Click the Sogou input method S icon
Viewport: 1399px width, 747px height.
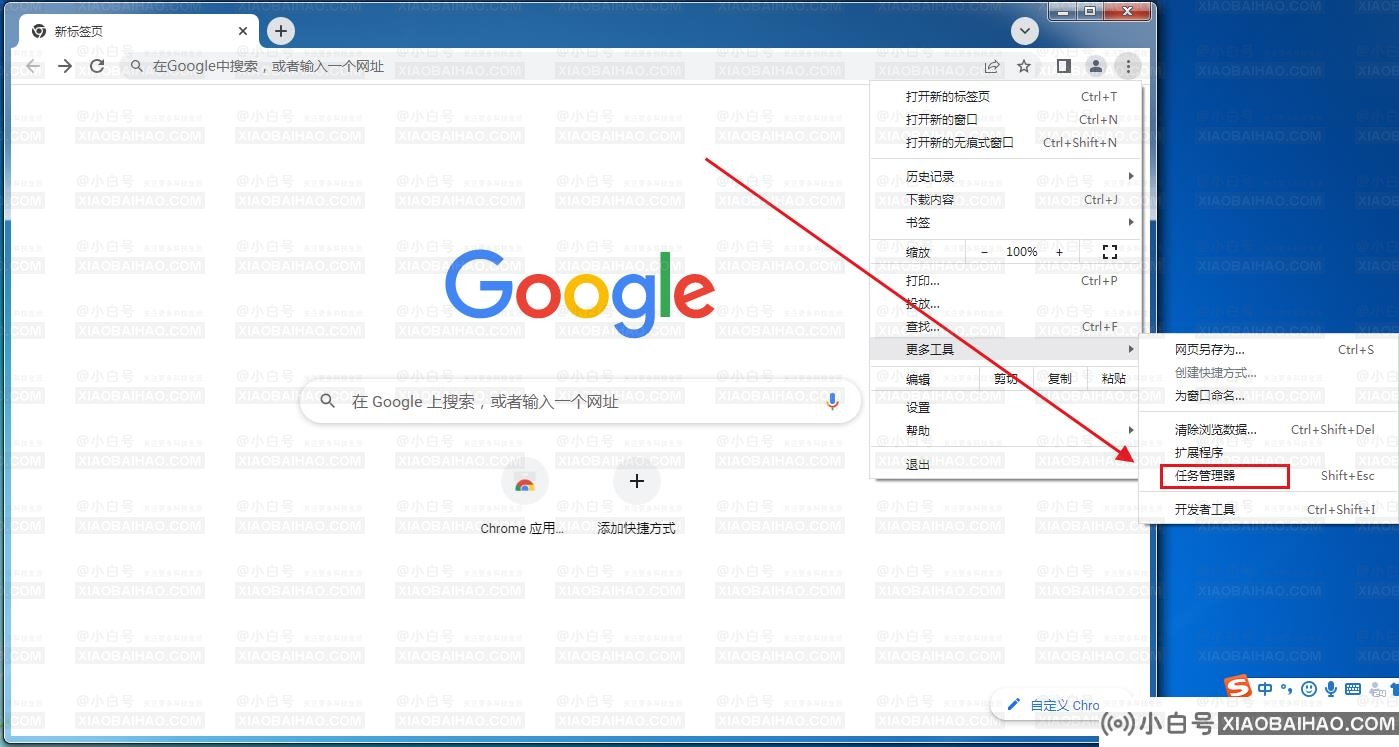click(1239, 688)
